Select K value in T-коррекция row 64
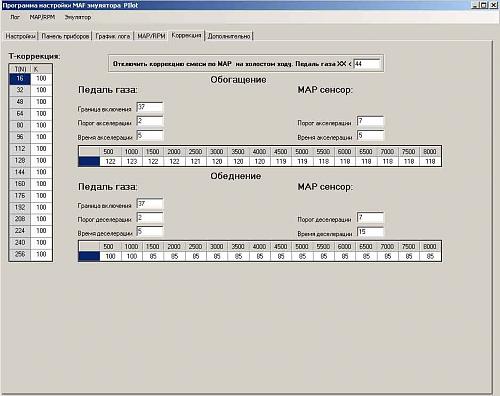 click(x=41, y=114)
